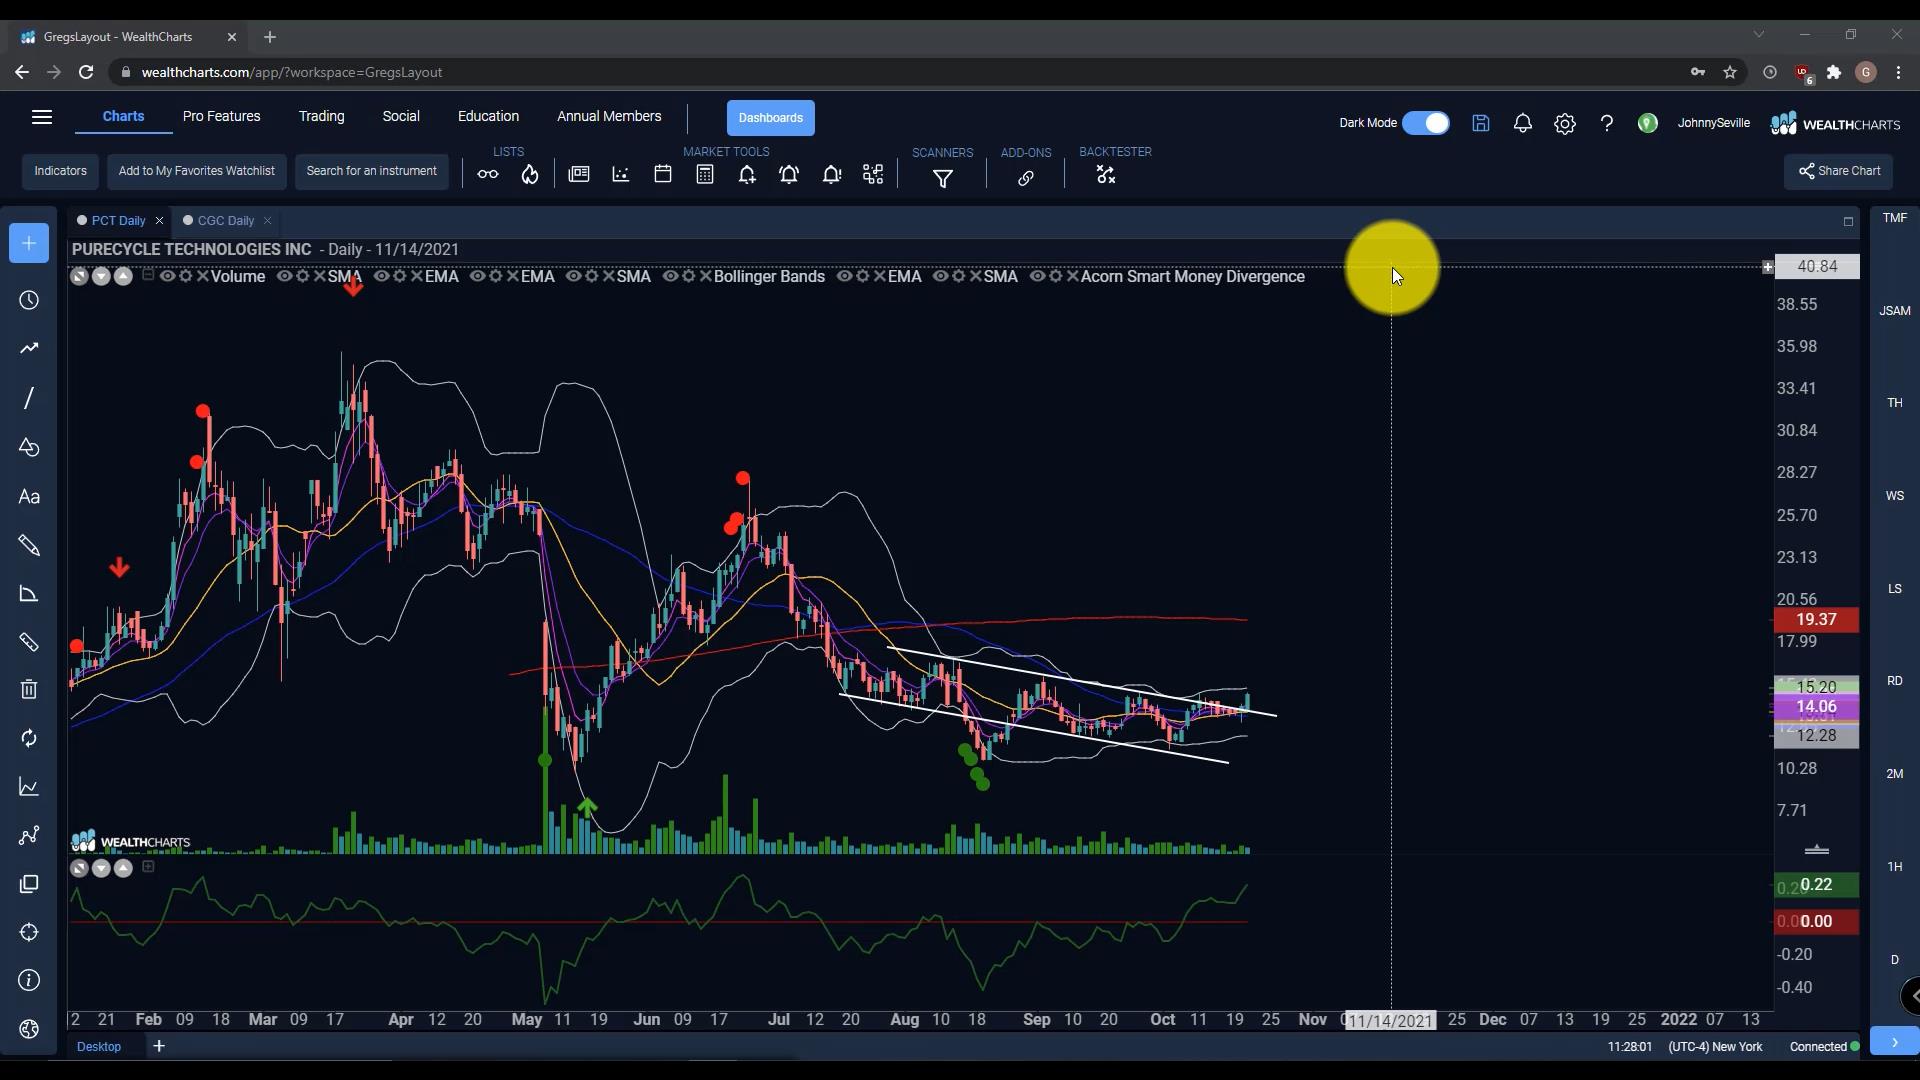Click the add alert bell-plus icon

[747, 175]
